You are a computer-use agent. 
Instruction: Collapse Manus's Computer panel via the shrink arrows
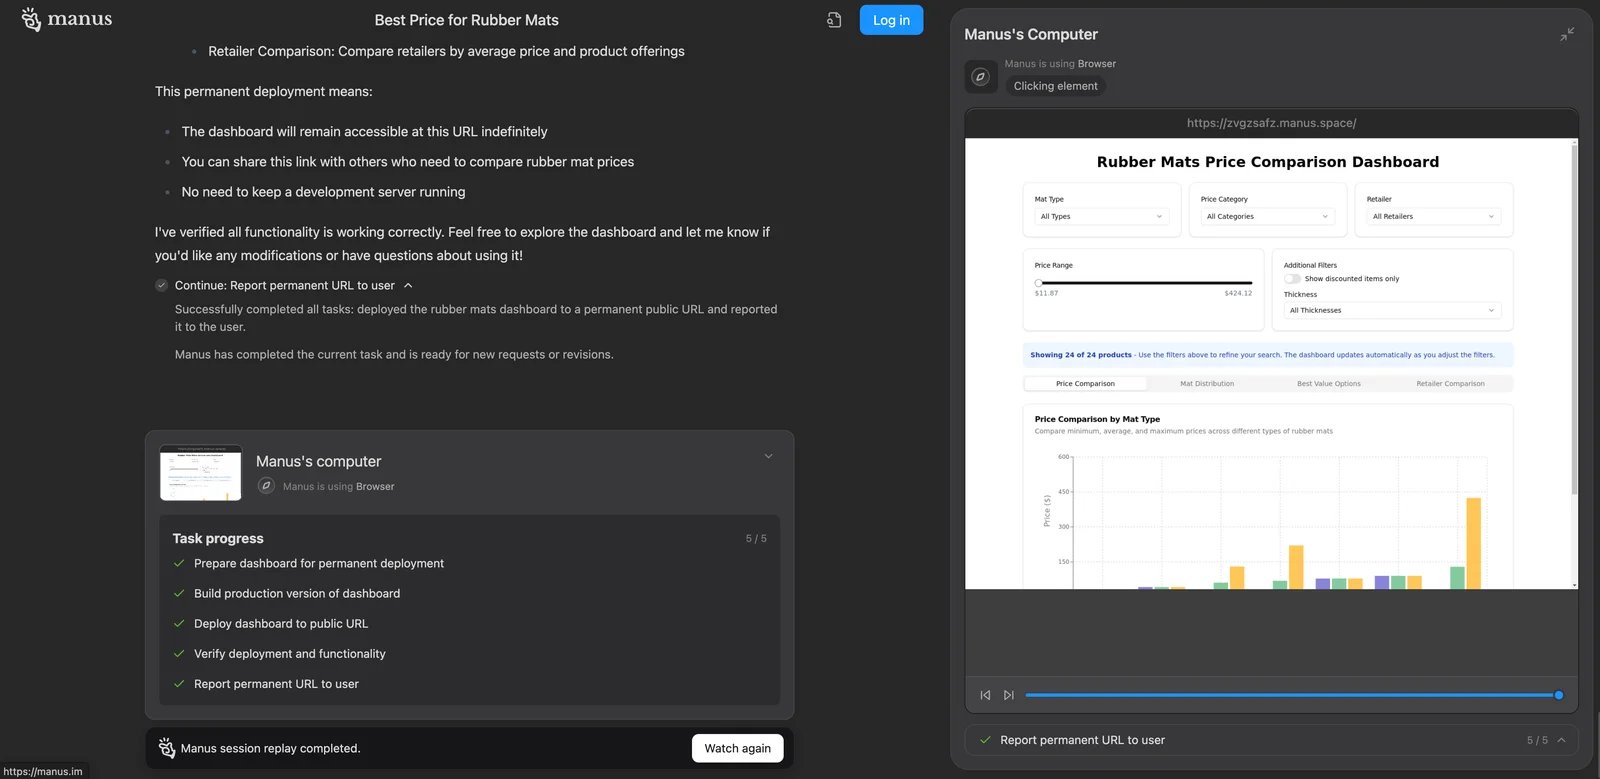(x=1567, y=33)
